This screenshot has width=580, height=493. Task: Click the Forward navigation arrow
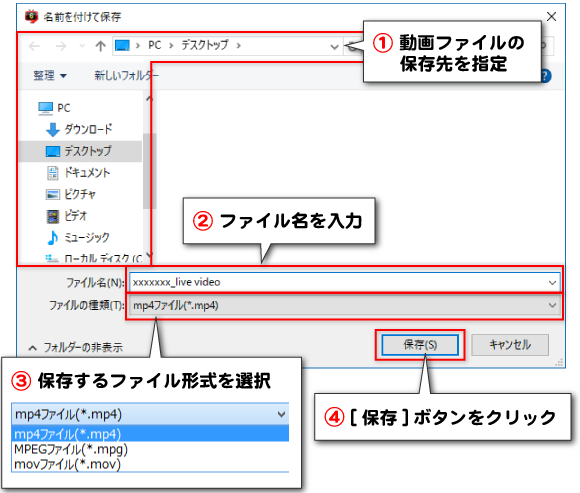click(61, 46)
